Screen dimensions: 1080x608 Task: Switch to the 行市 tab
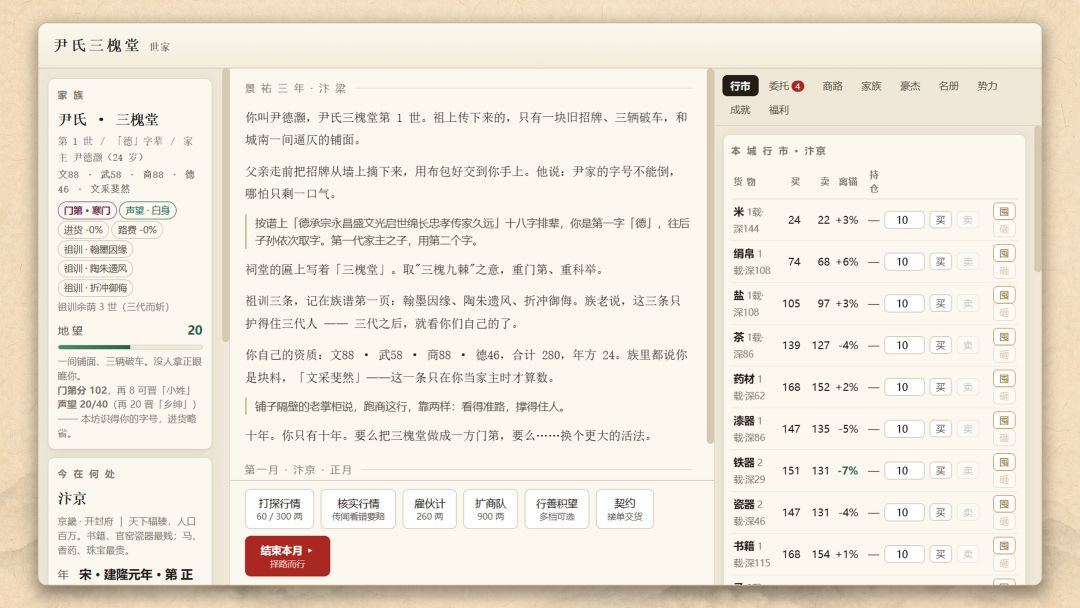[x=740, y=86]
